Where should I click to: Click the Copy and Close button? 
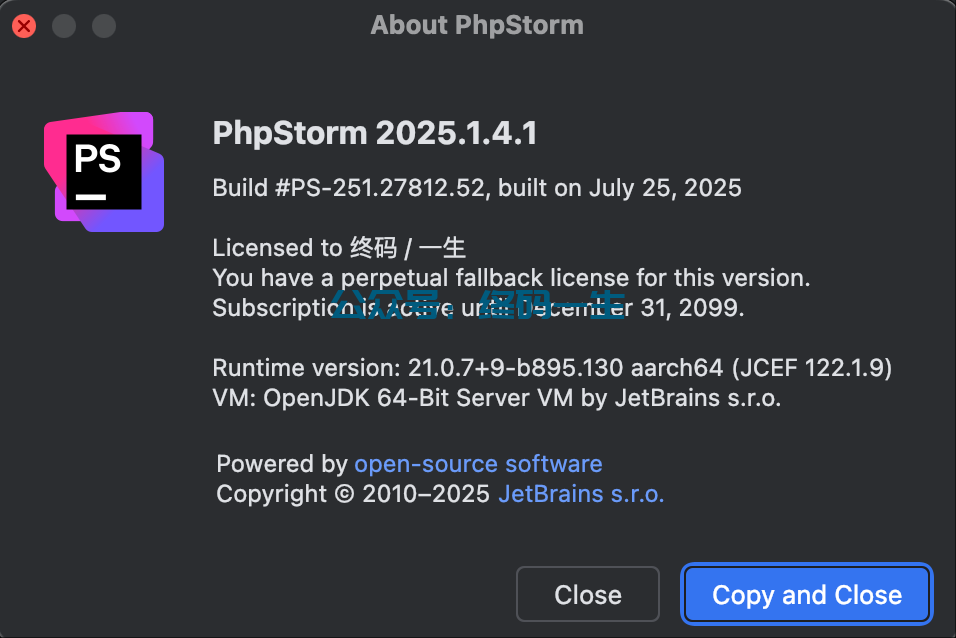point(807,594)
